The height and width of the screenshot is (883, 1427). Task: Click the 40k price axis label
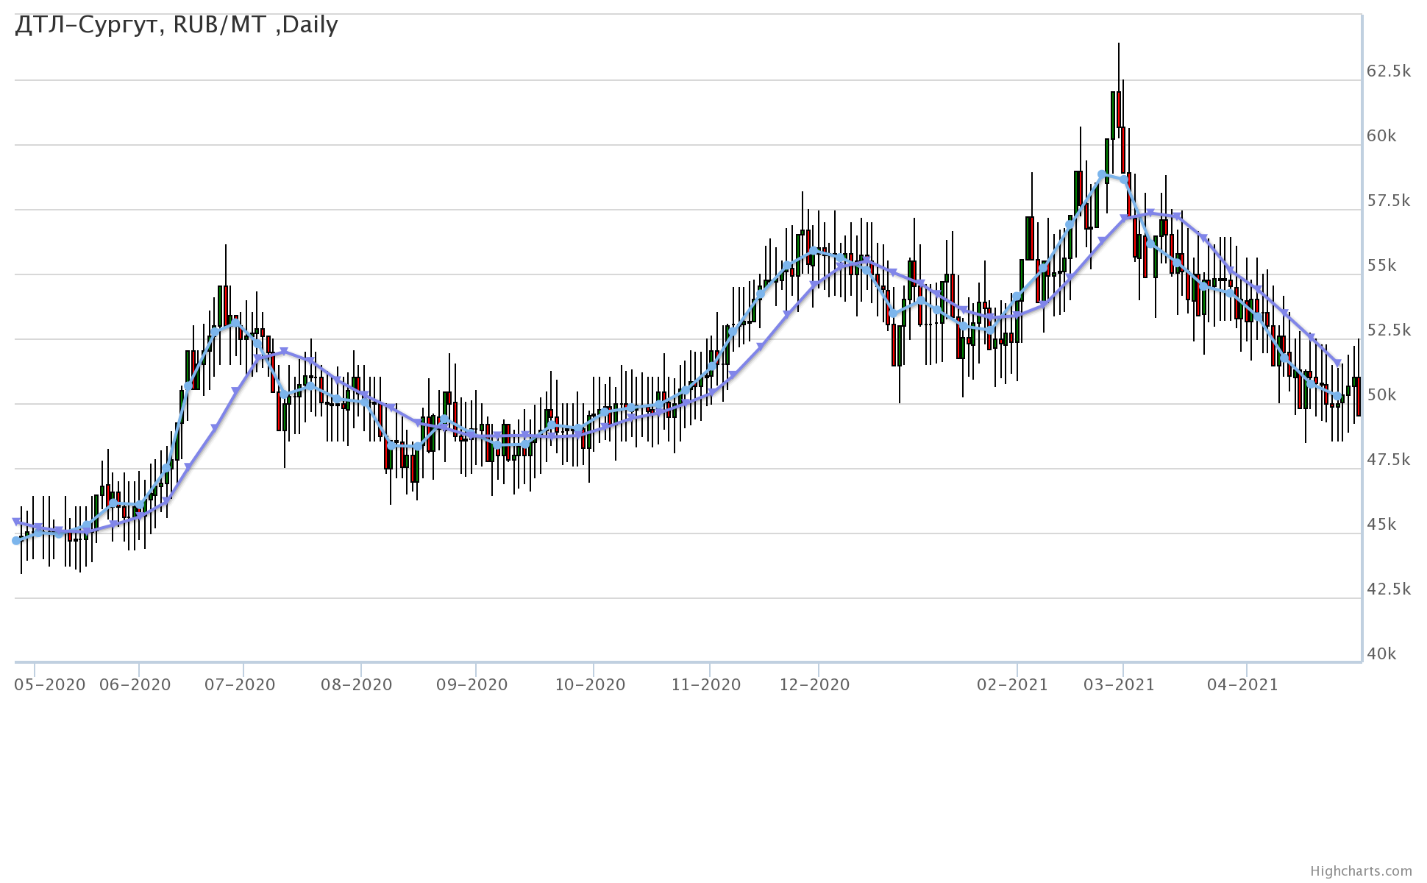(x=1381, y=654)
